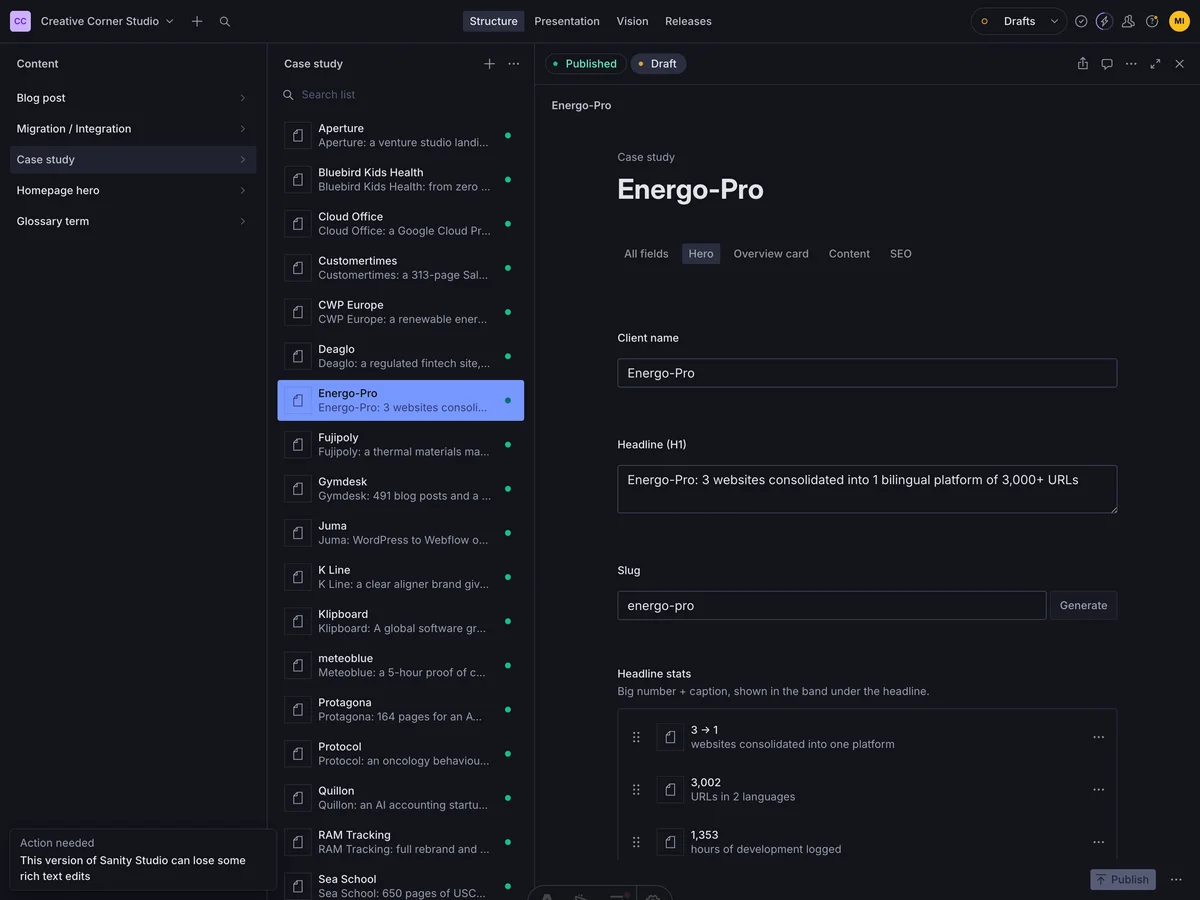The width and height of the screenshot is (1200, 900).
Task: Open the users presence icon in top bar
Action: 1128,21
